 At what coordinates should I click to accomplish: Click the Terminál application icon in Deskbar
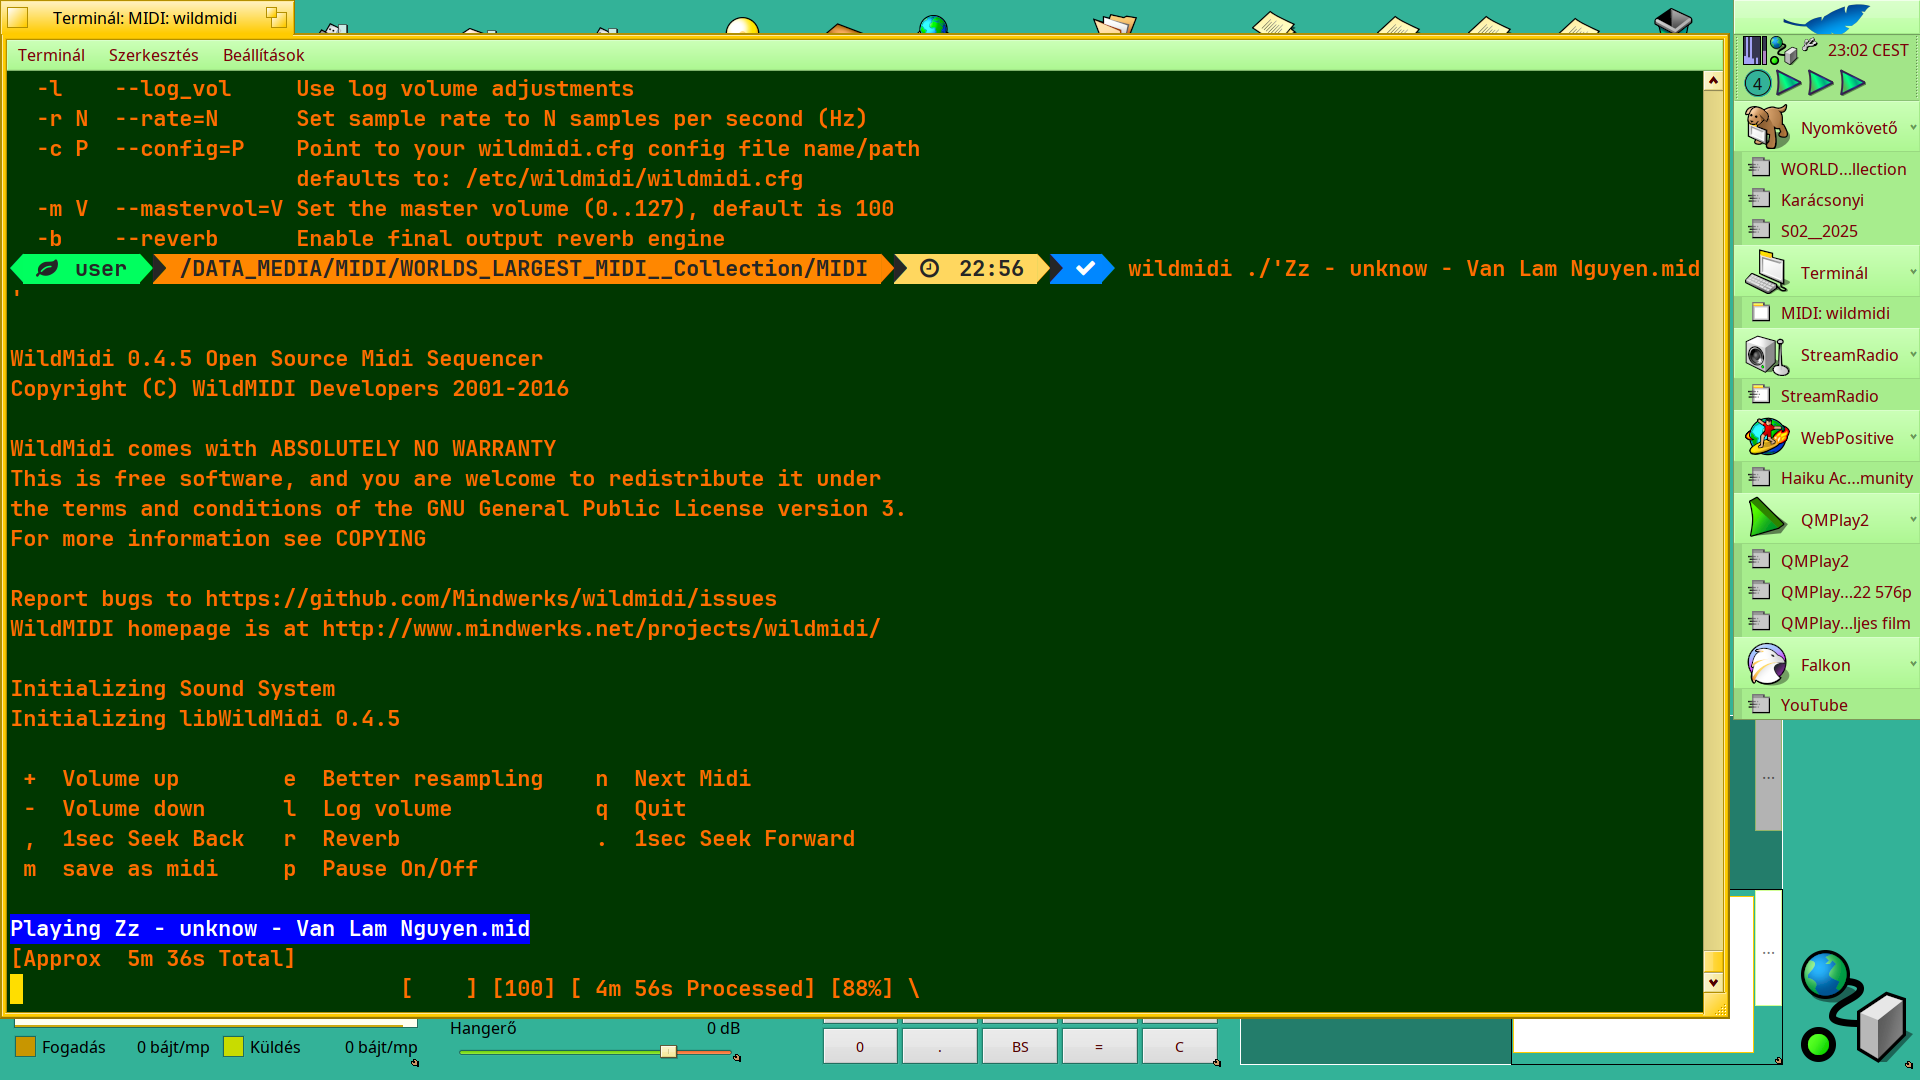(x=1767, y=272)
